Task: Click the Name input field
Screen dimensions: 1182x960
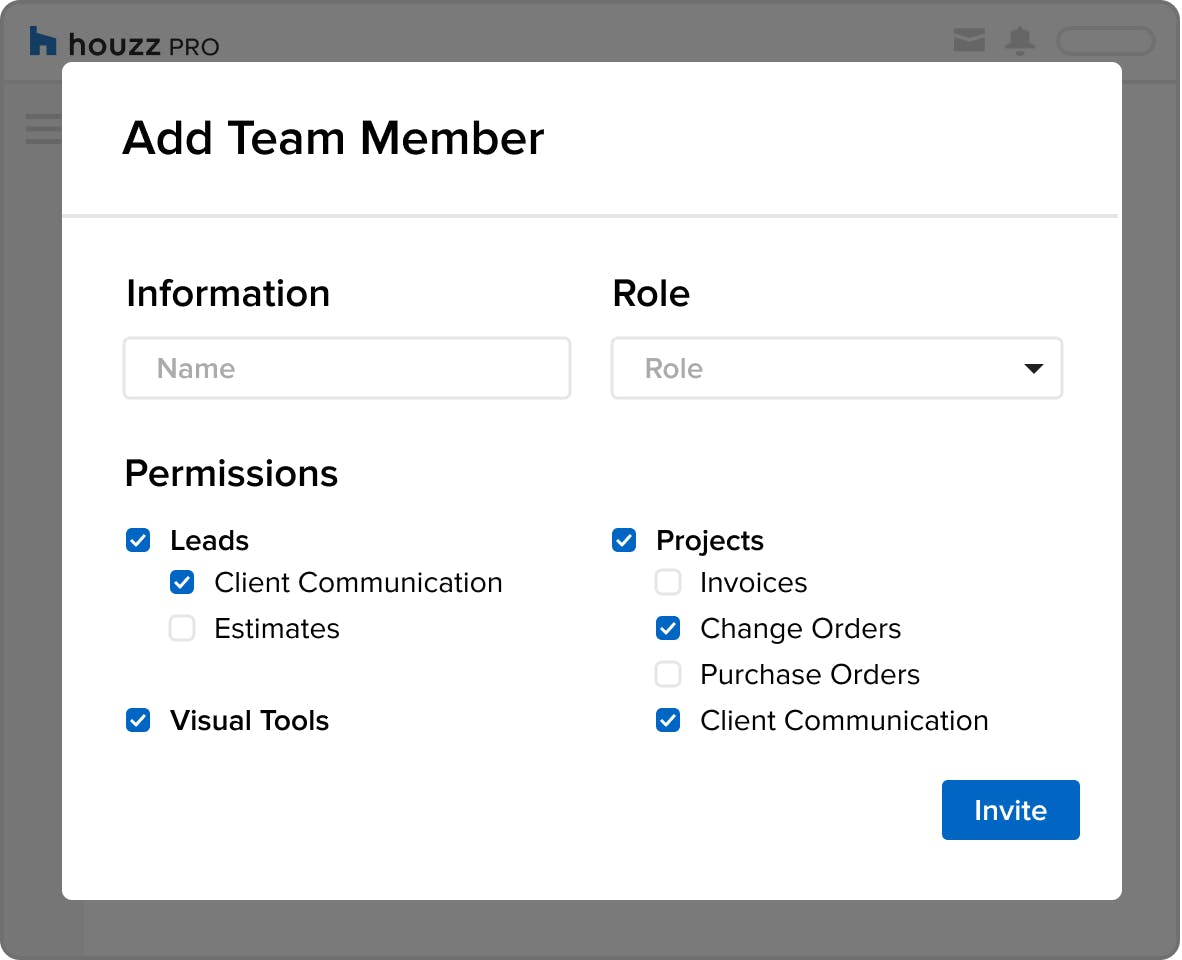Action: point(347,368)
